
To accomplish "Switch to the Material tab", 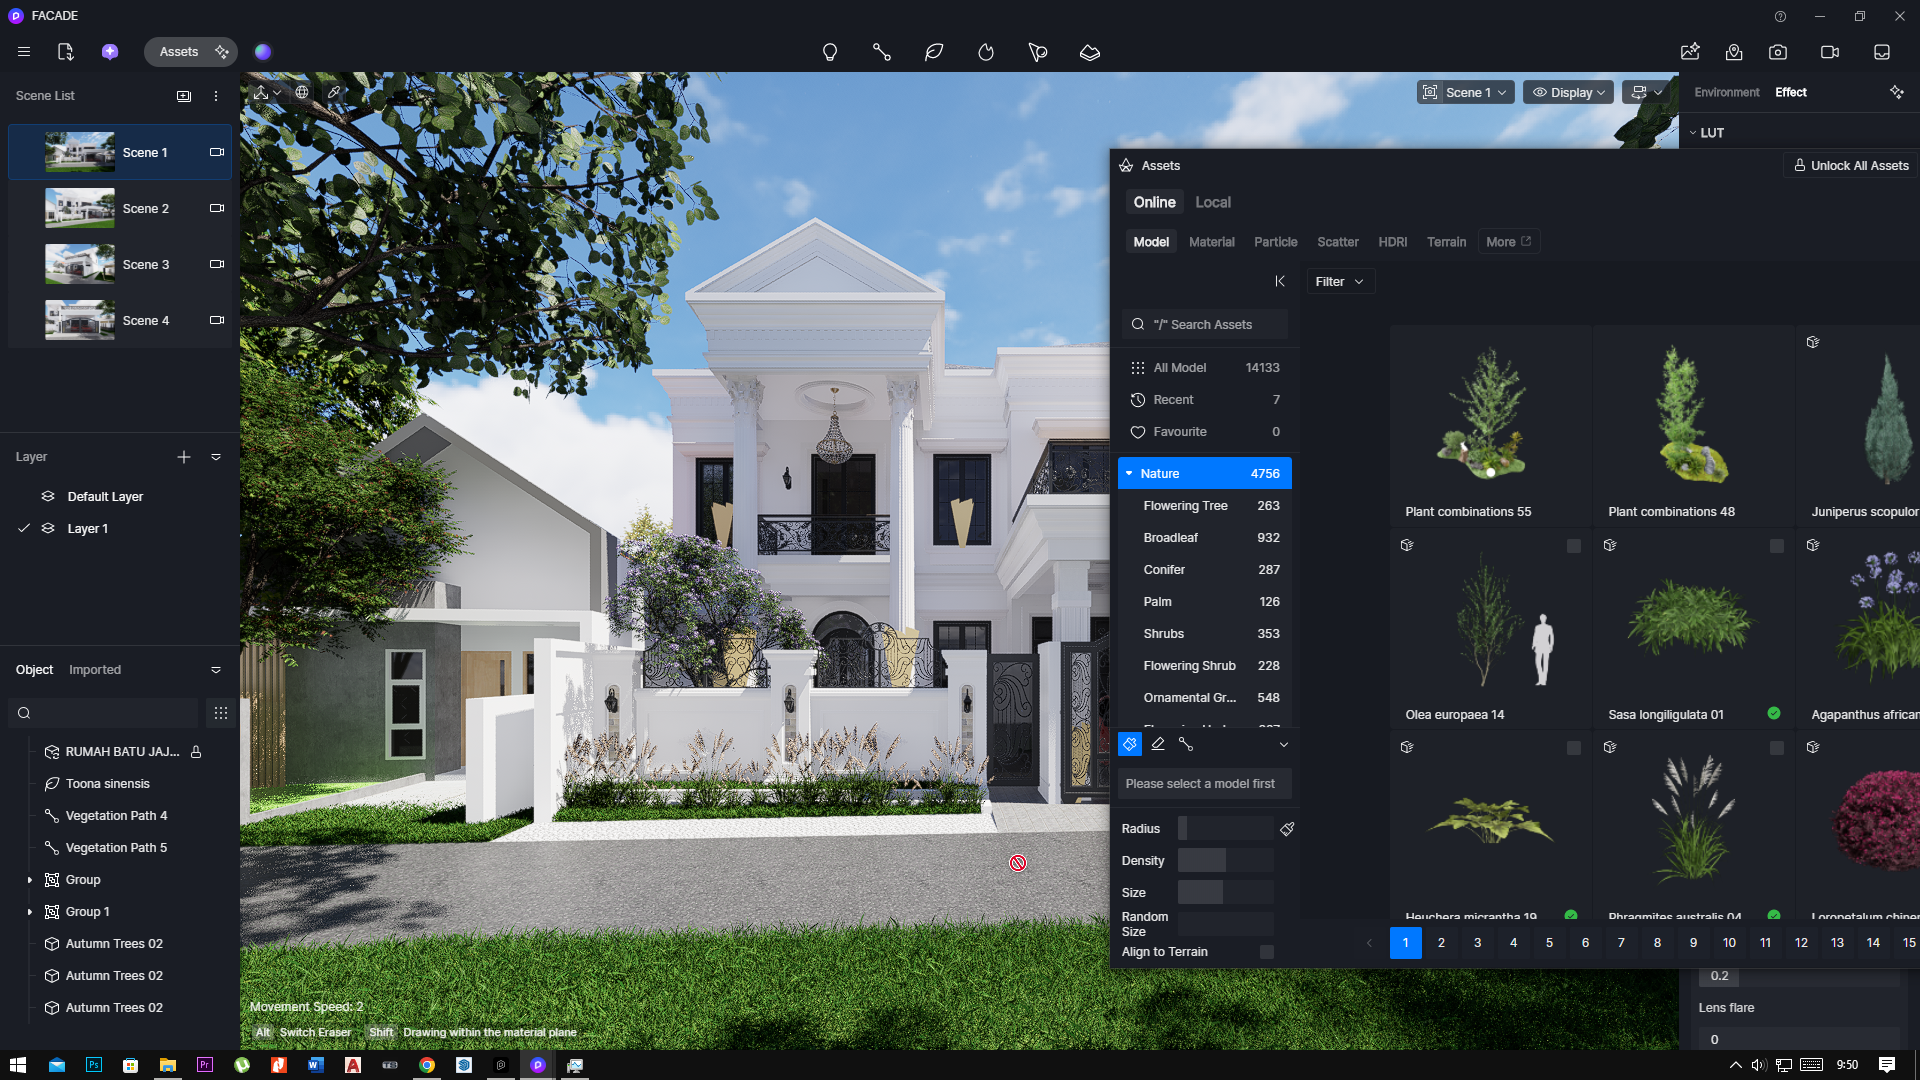I will pyautogui.click(x=1211, y=242).
